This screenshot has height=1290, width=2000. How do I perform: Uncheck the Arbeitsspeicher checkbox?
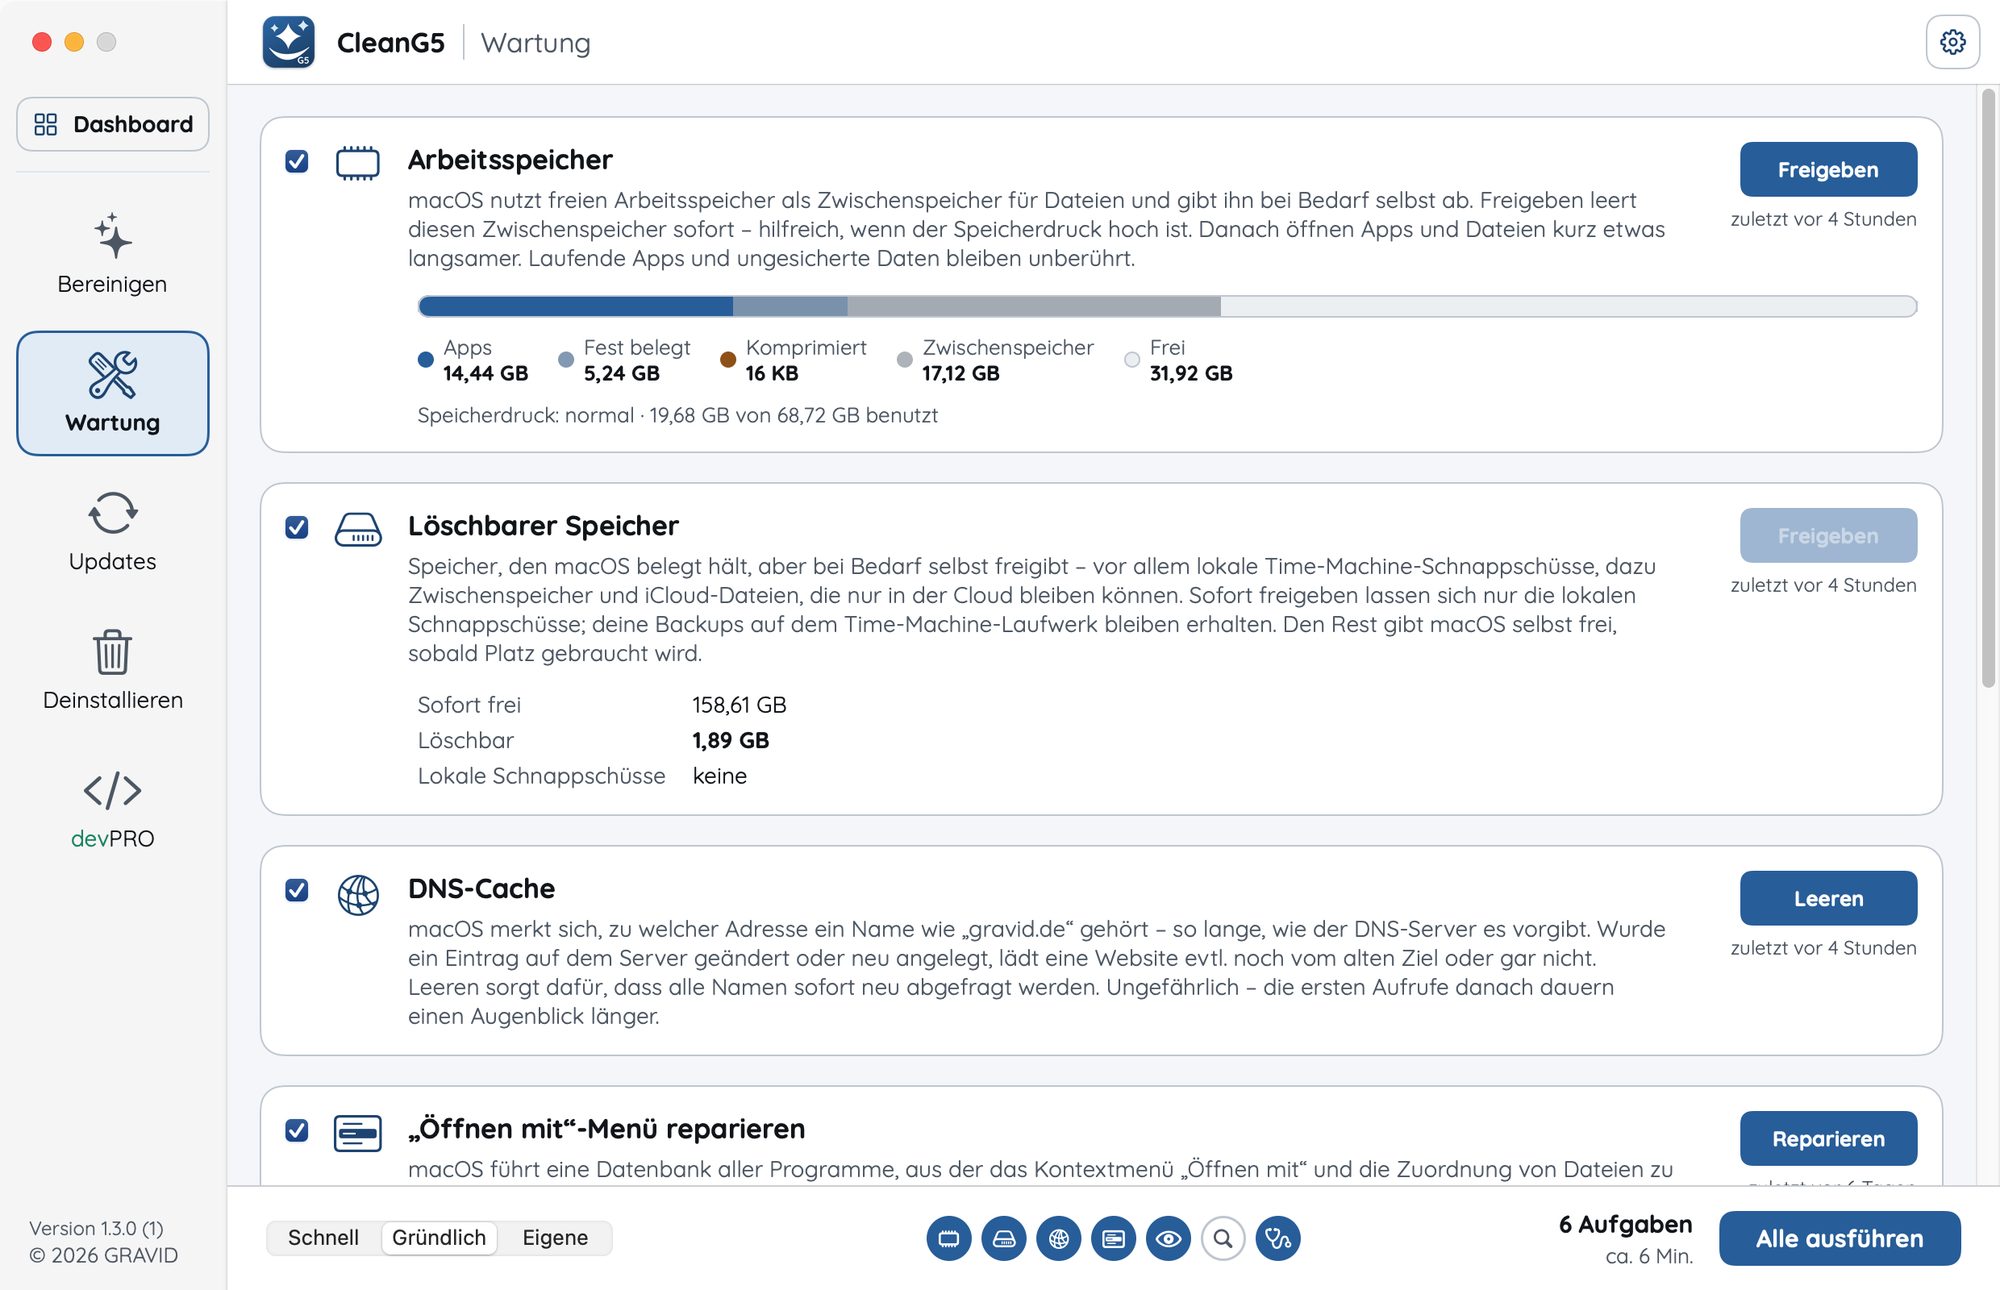click(297, 161)
